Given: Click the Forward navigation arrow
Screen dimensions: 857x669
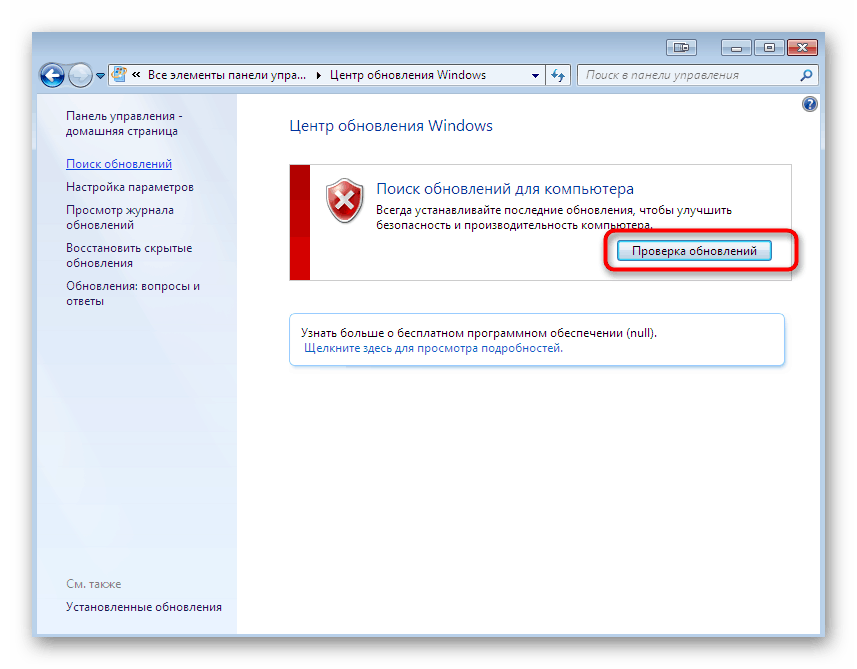Looking at the screenshot, I should 80,75.
